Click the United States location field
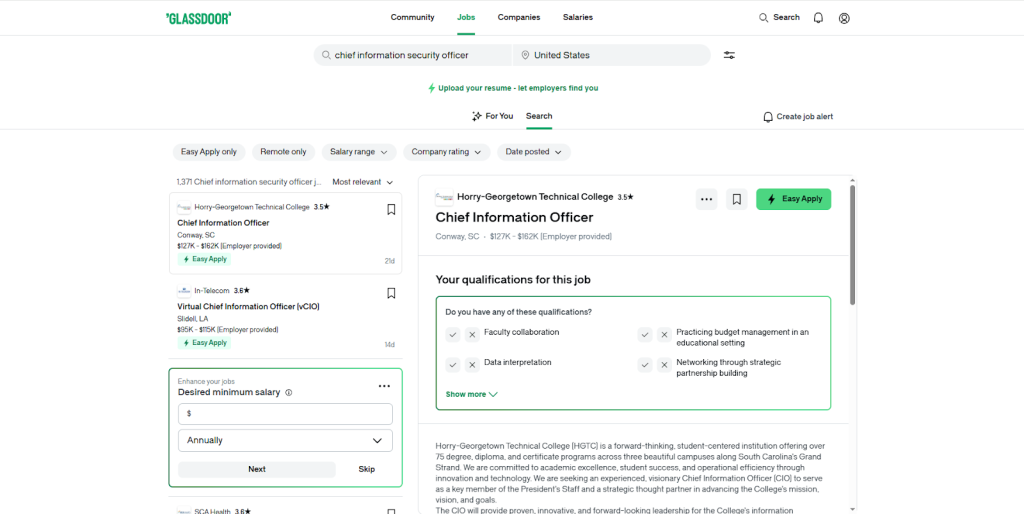The image size is (1024, 514). tap(612, 56)
